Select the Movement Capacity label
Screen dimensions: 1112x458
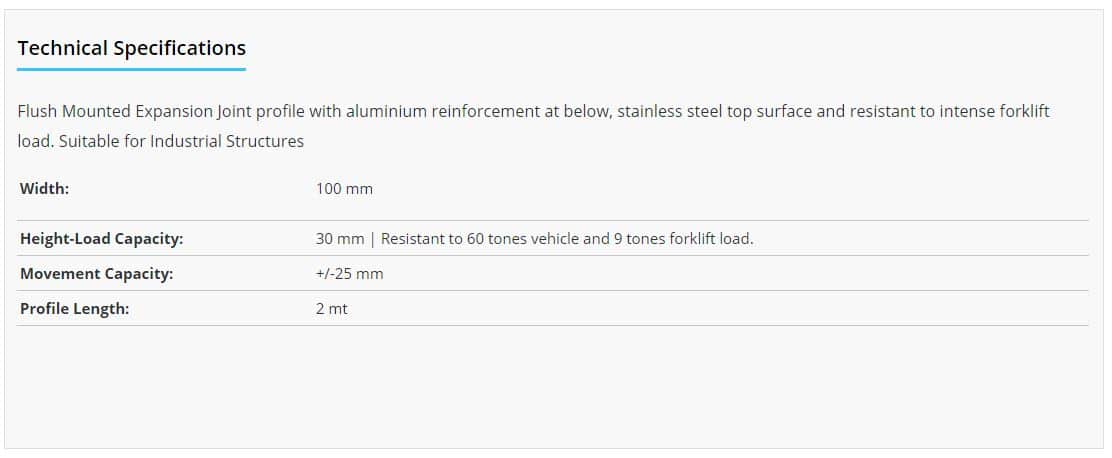pos(96,274)
